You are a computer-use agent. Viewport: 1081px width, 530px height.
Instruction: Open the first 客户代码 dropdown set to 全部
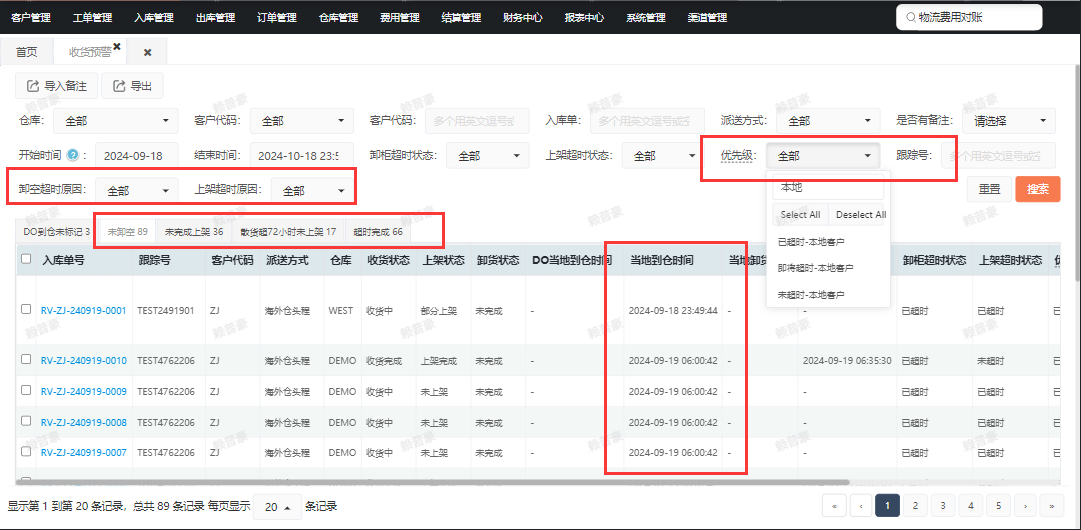click(301, 121)
